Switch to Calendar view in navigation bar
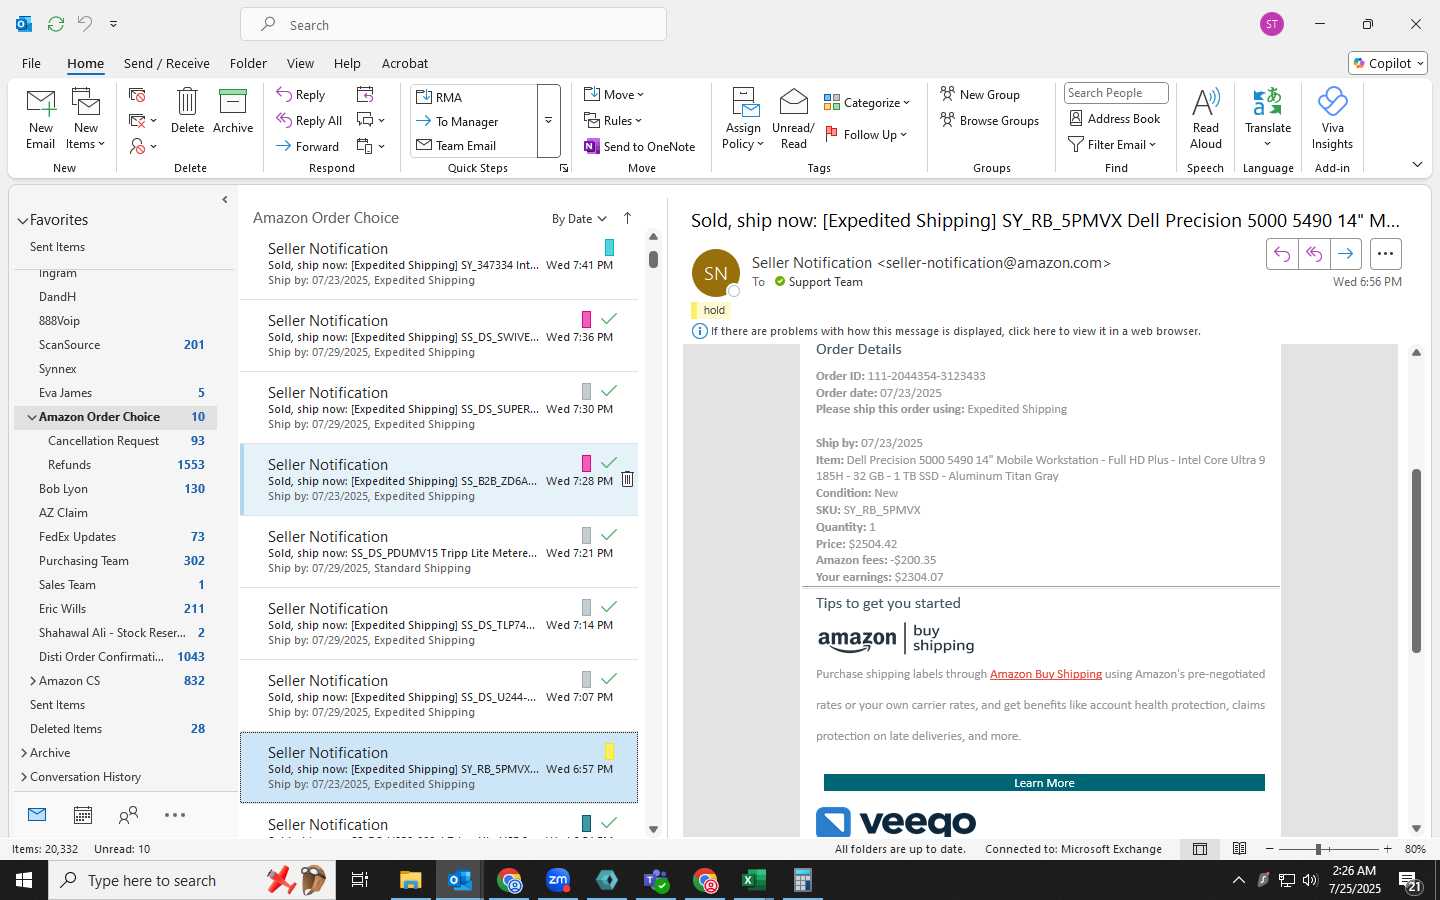This screenshot has height=900, width=1440. pyautogui.click(x=83, y=815)
